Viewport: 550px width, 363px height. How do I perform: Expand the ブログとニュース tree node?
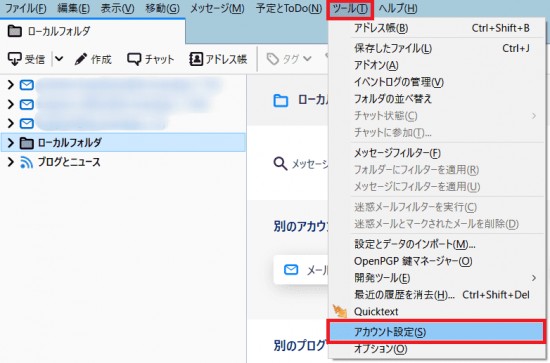coord(11,162)
